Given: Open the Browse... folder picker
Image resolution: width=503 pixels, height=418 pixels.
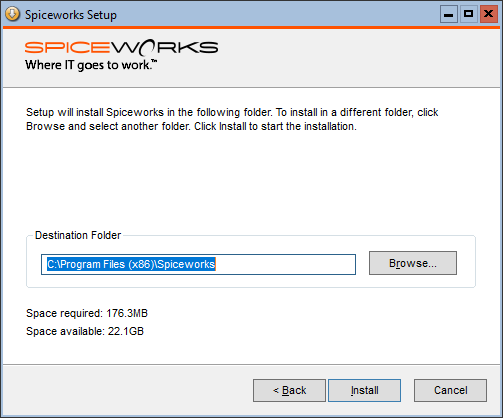Looking at the screenshot, I should [413, 263].
